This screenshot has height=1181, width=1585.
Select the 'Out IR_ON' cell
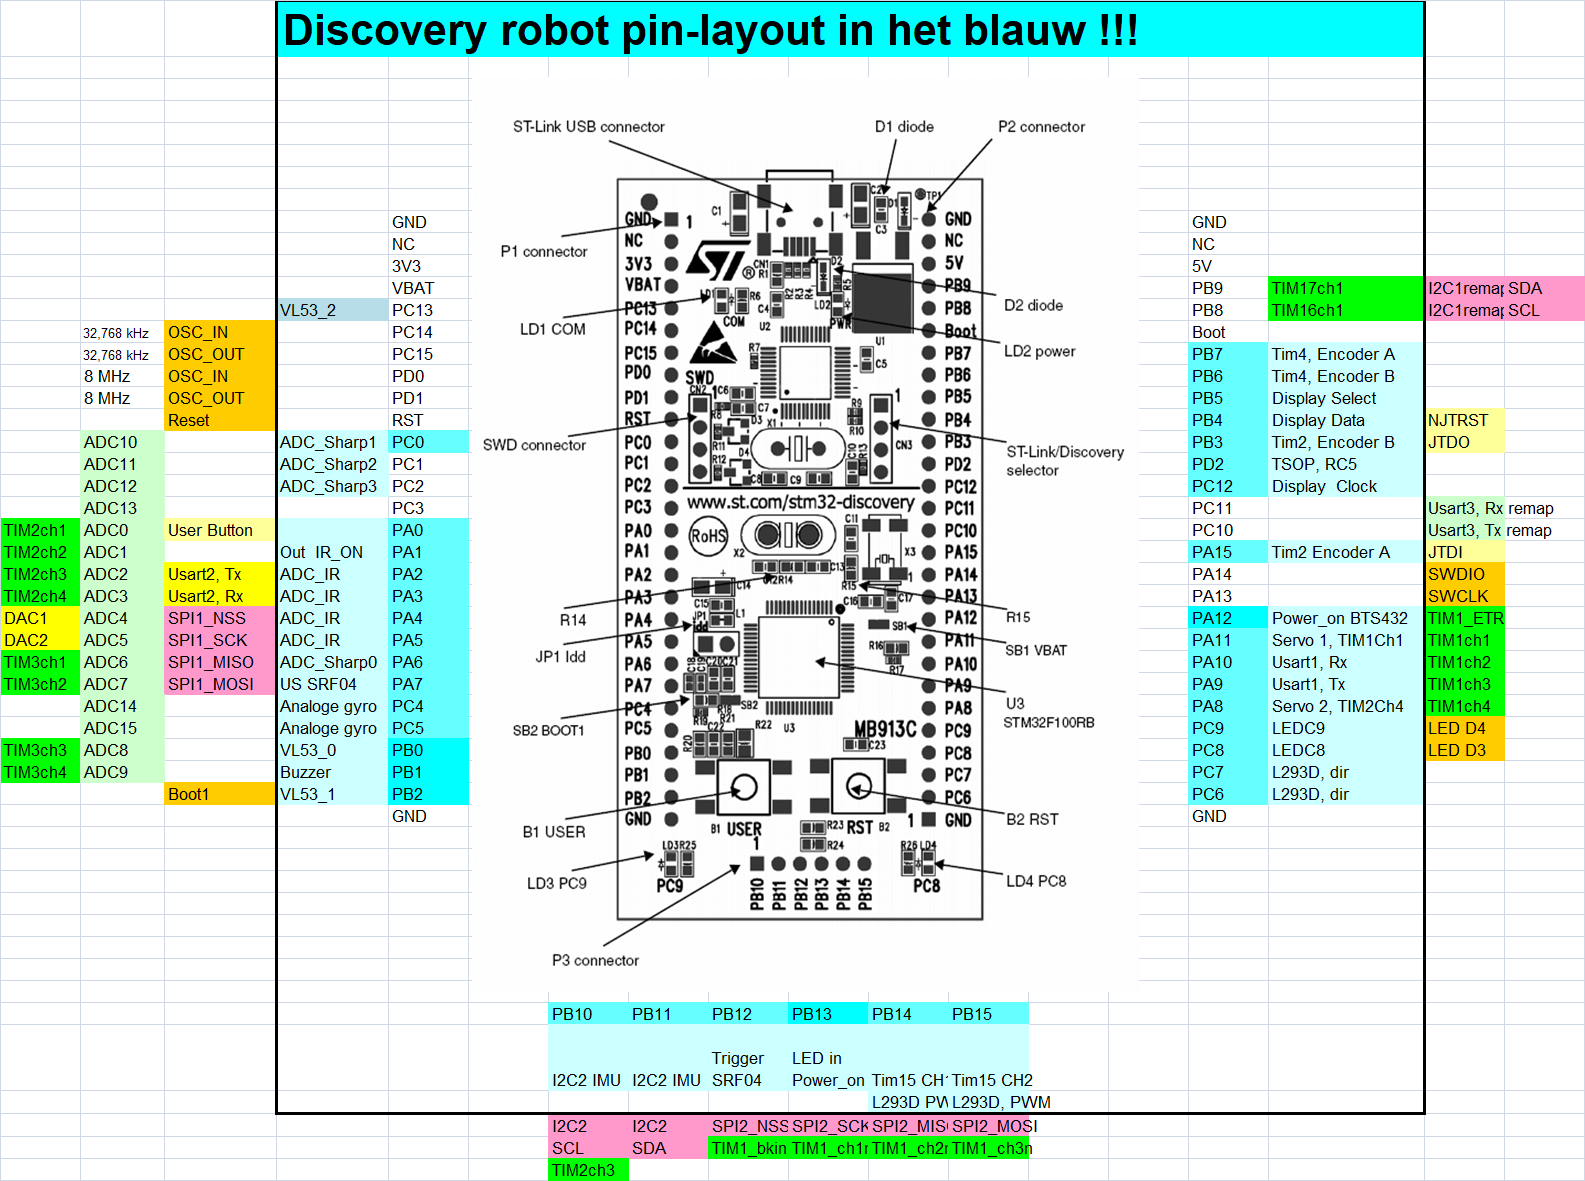[x=333, y=552]
